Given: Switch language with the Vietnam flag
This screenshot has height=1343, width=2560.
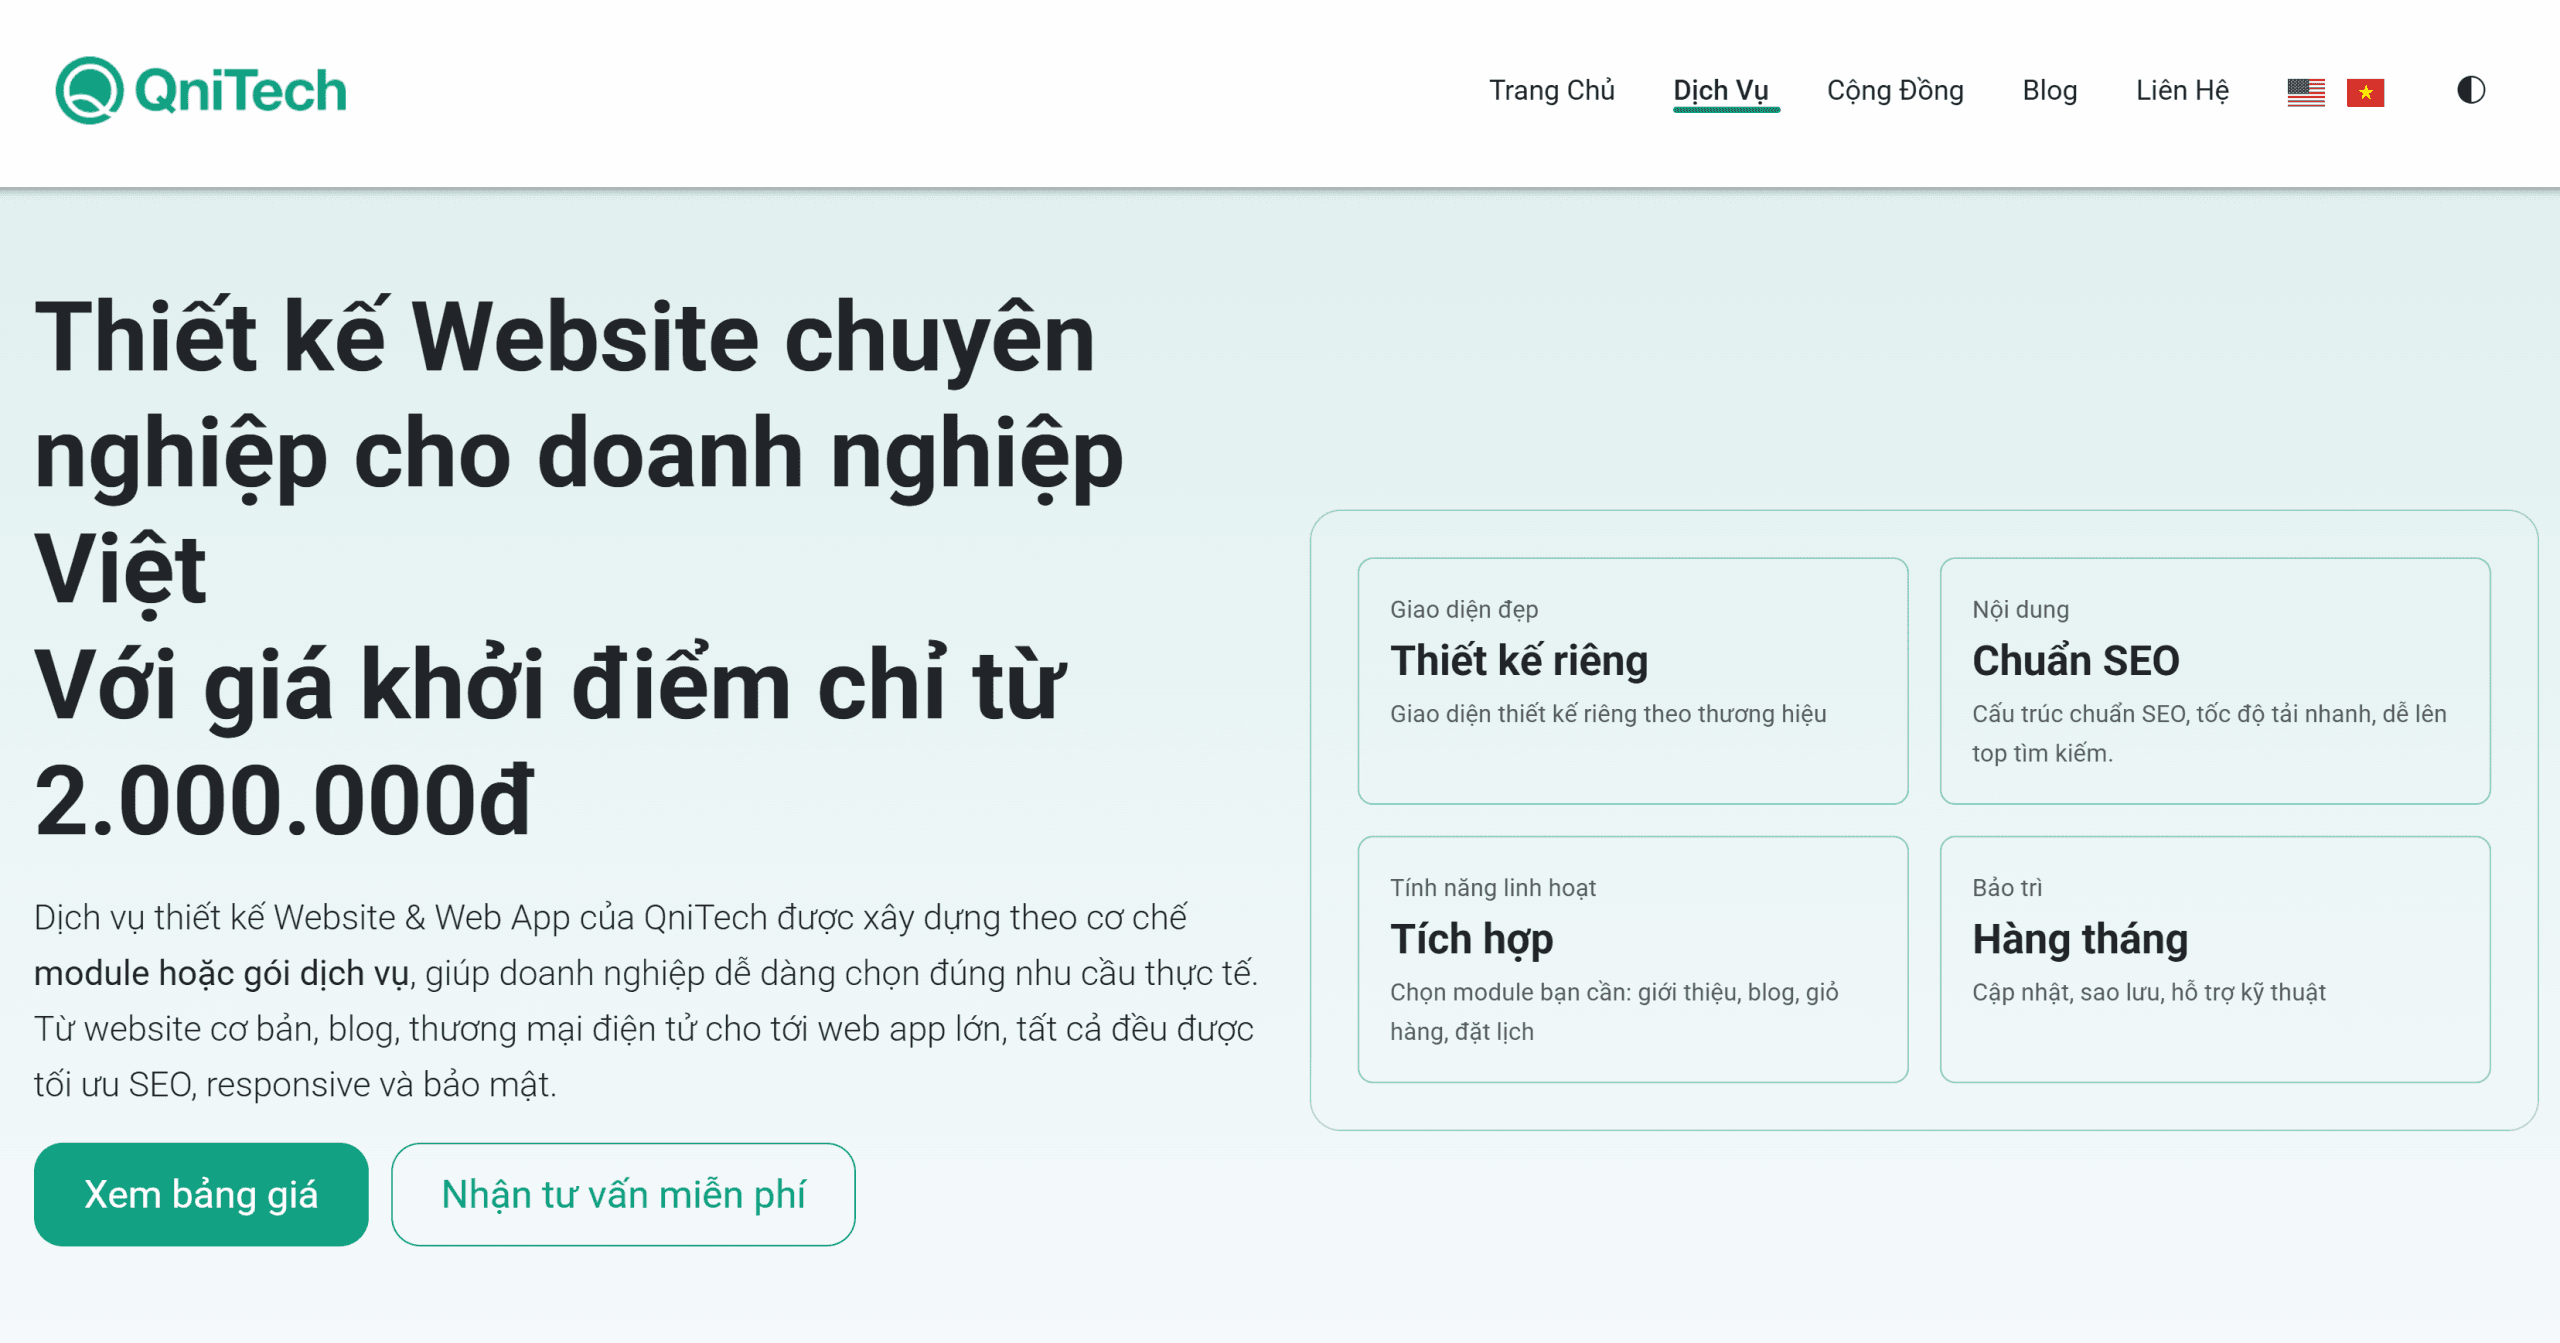Looking at the screenshot, I should pos(2365,92).
